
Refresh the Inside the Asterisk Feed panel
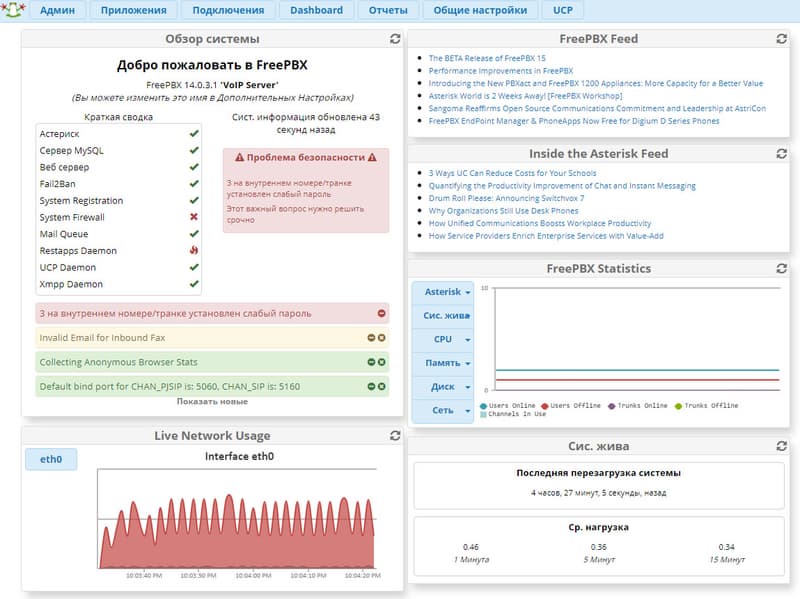click(x=781, y=154)
